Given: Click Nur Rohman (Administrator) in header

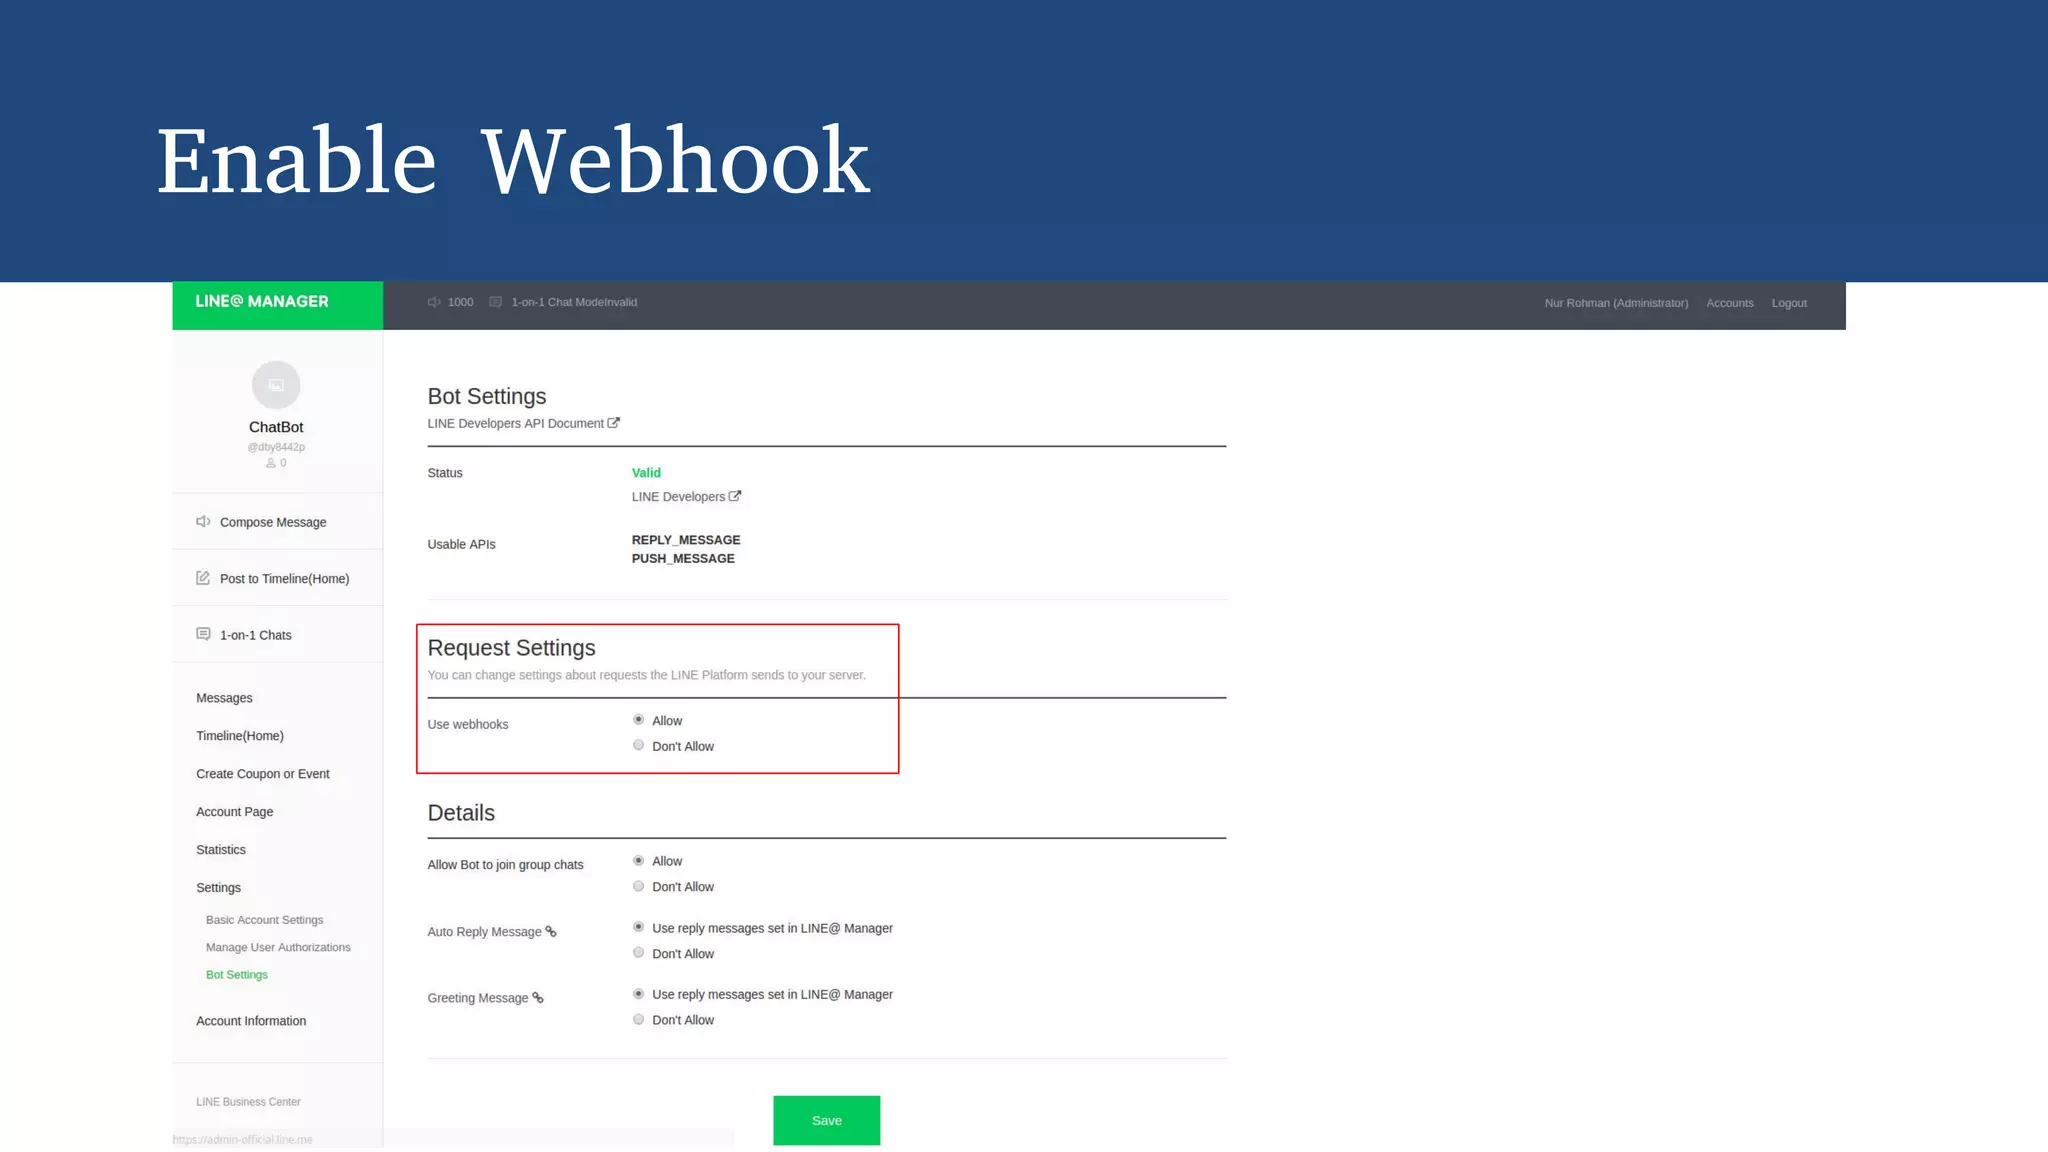Looking at the screenshot, I should pos(1616,303).
